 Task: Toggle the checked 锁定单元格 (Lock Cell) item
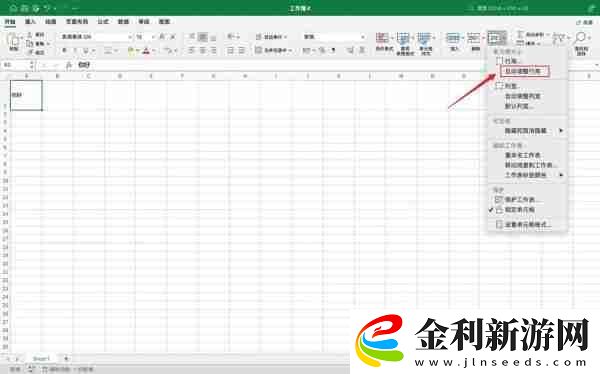[527, 210]
